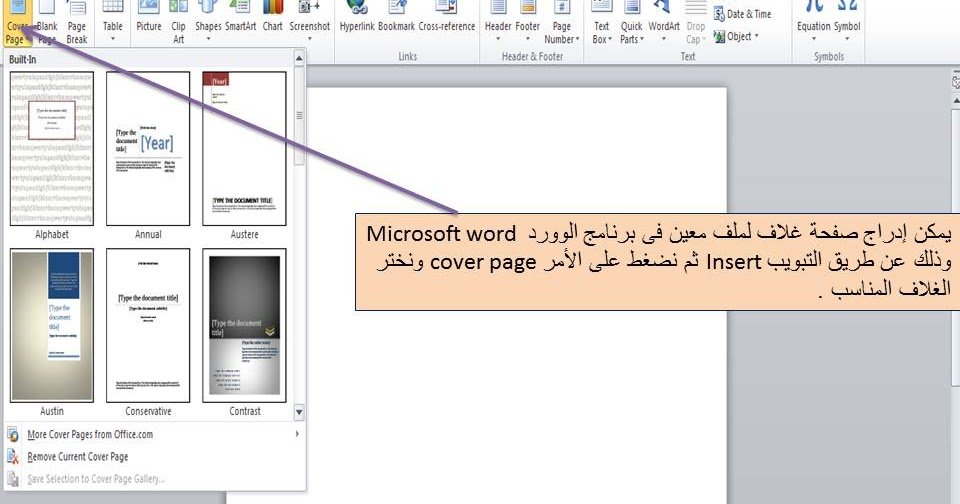
Task: Click the More Cover Pages globe icon
Action: [13, 434]
